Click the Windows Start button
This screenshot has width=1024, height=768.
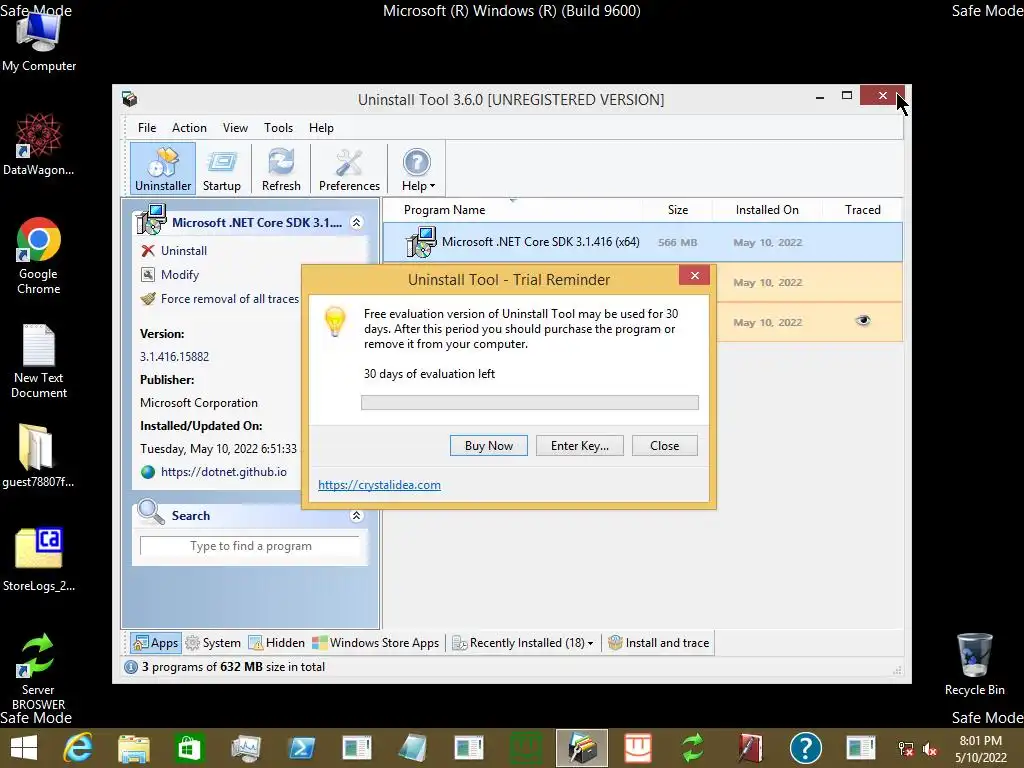pyautogui.click(x=24, y=748)
